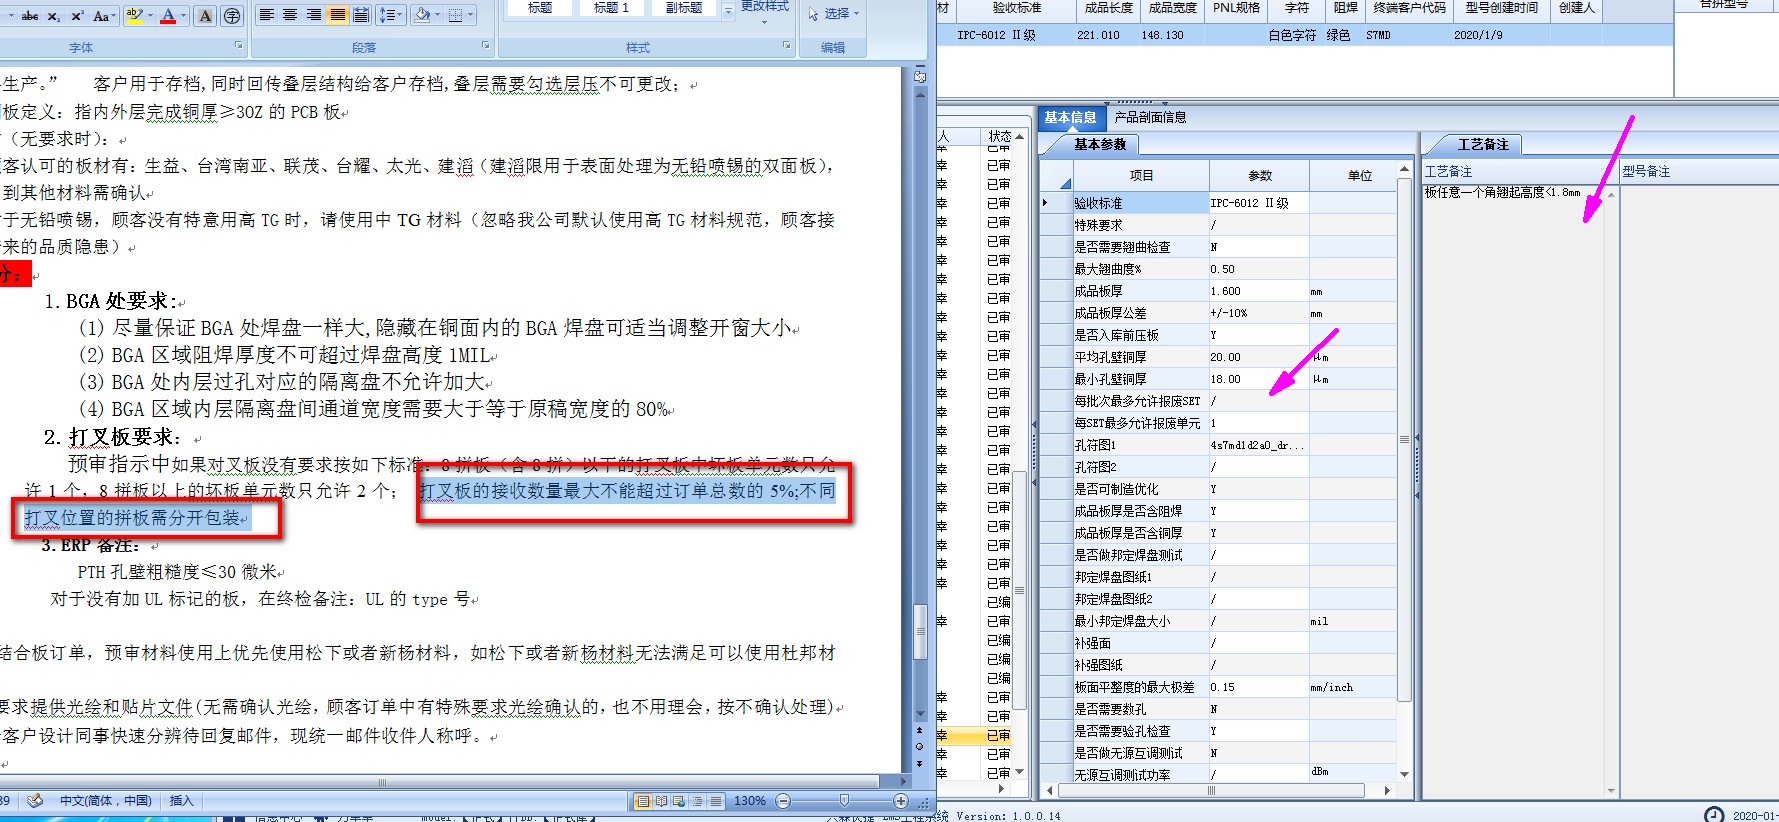Switch to Full Screen Reading view
1779x822 pixels.
(x=661, y=801)
